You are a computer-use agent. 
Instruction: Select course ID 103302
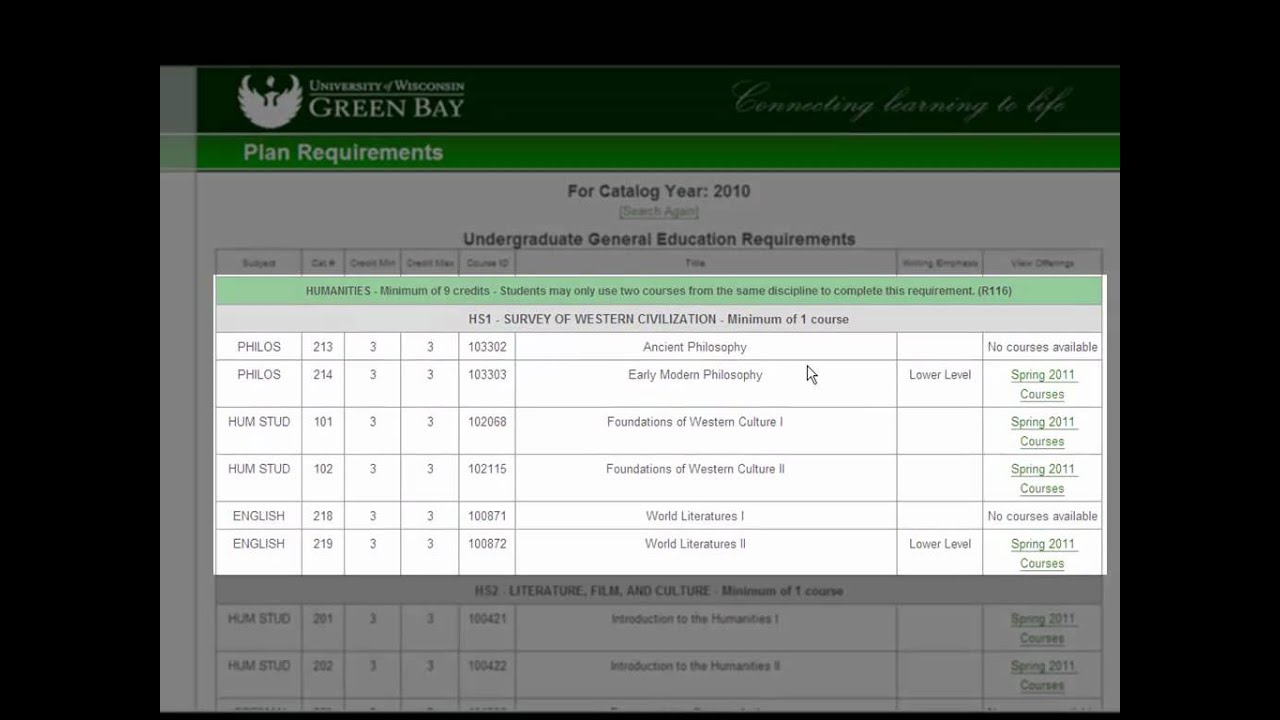487,347
